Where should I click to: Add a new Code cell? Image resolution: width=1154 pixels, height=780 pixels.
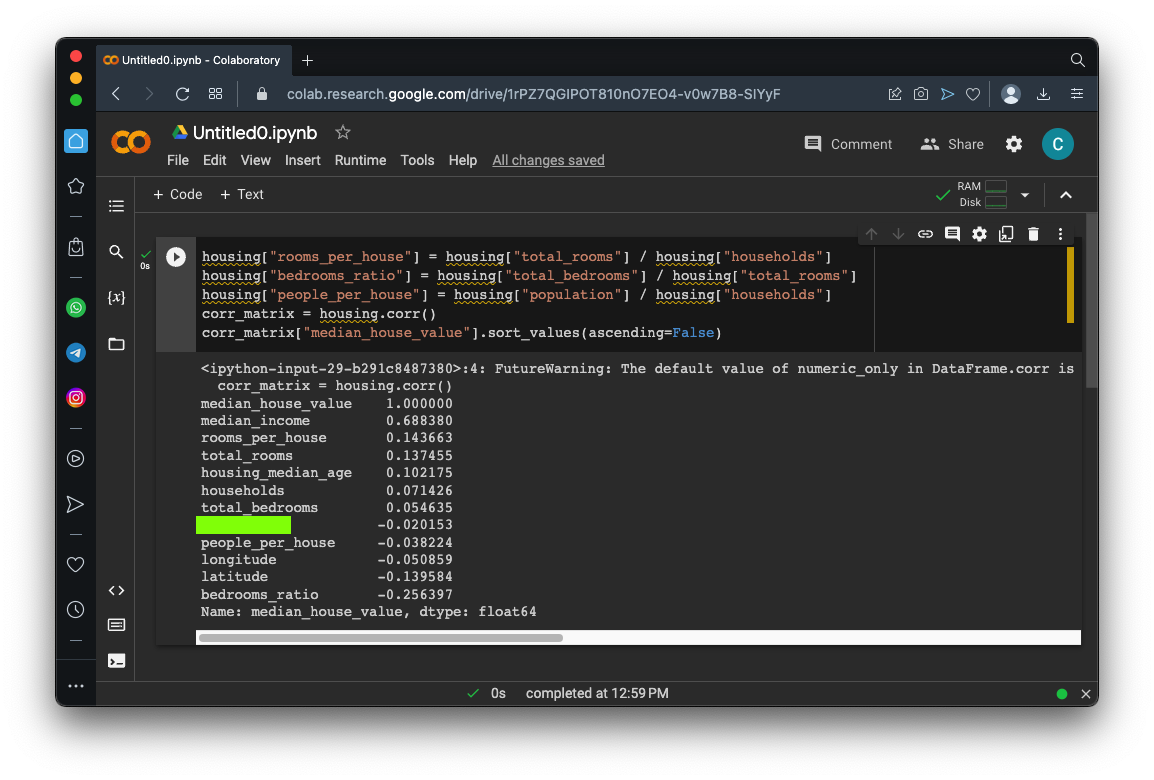[177, 194]
